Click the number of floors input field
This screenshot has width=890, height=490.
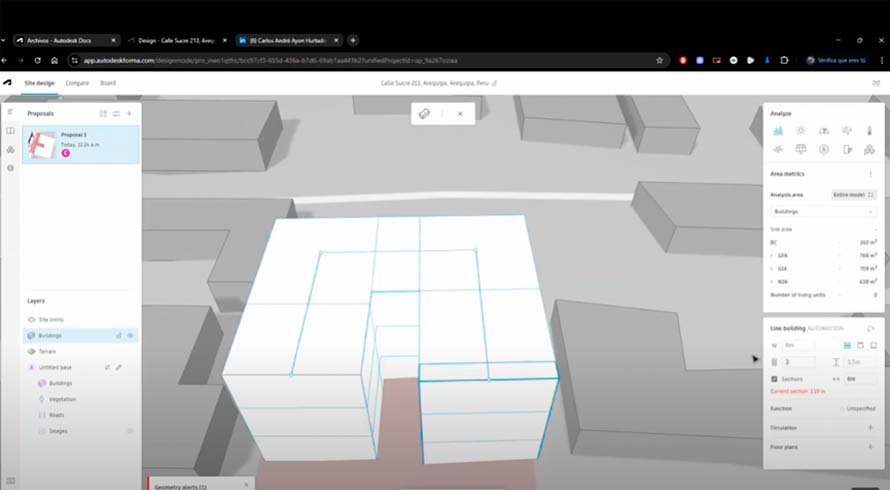(798, 362)
